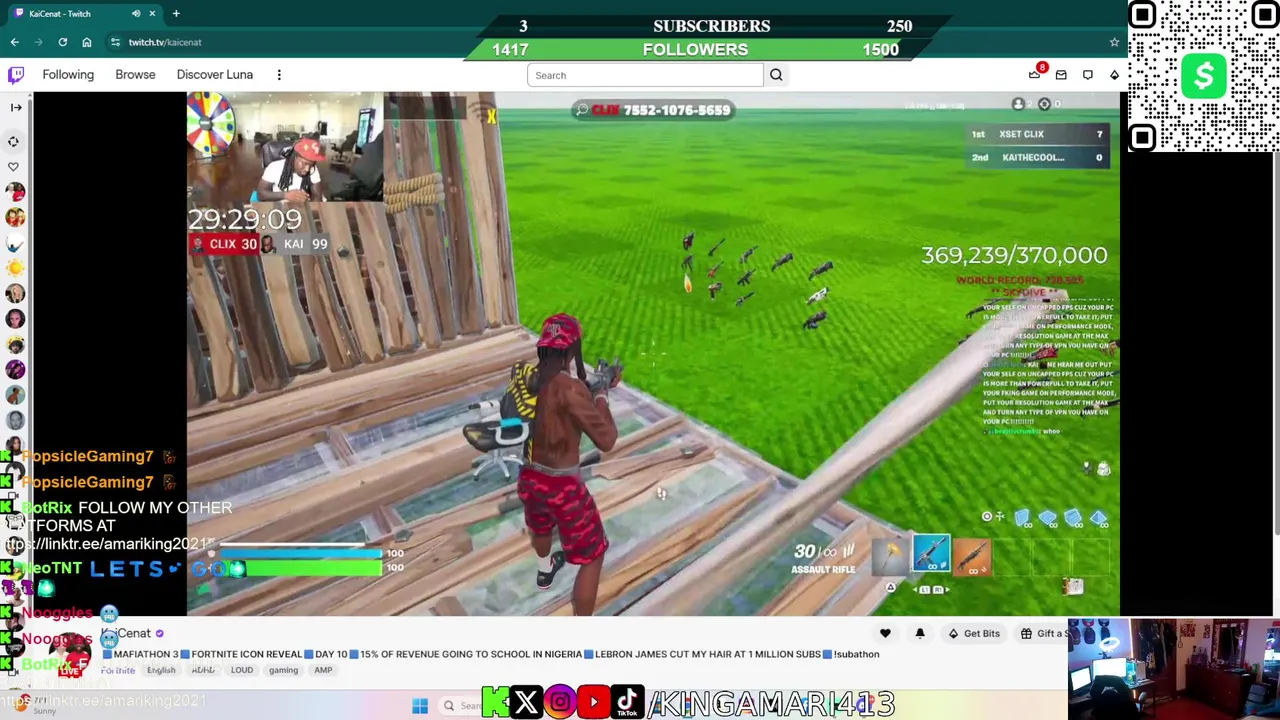Click the webcam picture-in-picture thumbnail
Screen dimensions: 1280x720
(1173, 669)
